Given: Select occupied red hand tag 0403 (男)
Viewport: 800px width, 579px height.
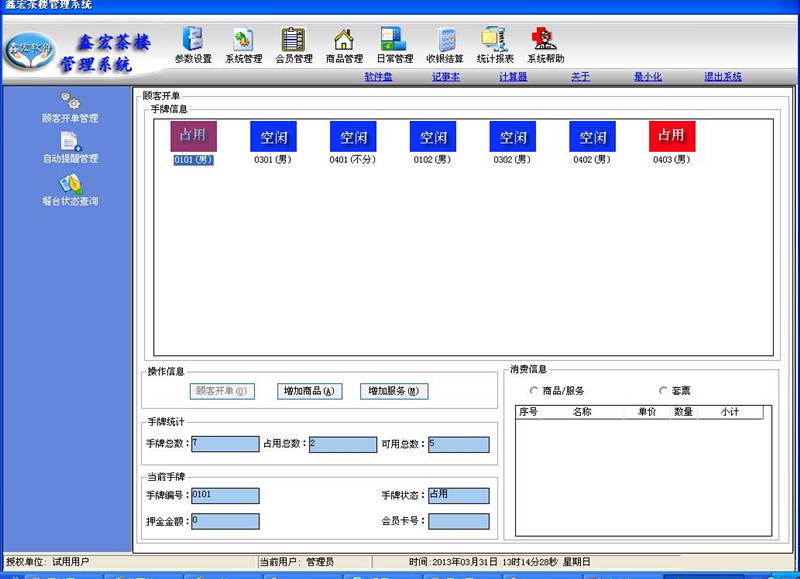Looking at the screenshot, I should [x=672, y=143].
